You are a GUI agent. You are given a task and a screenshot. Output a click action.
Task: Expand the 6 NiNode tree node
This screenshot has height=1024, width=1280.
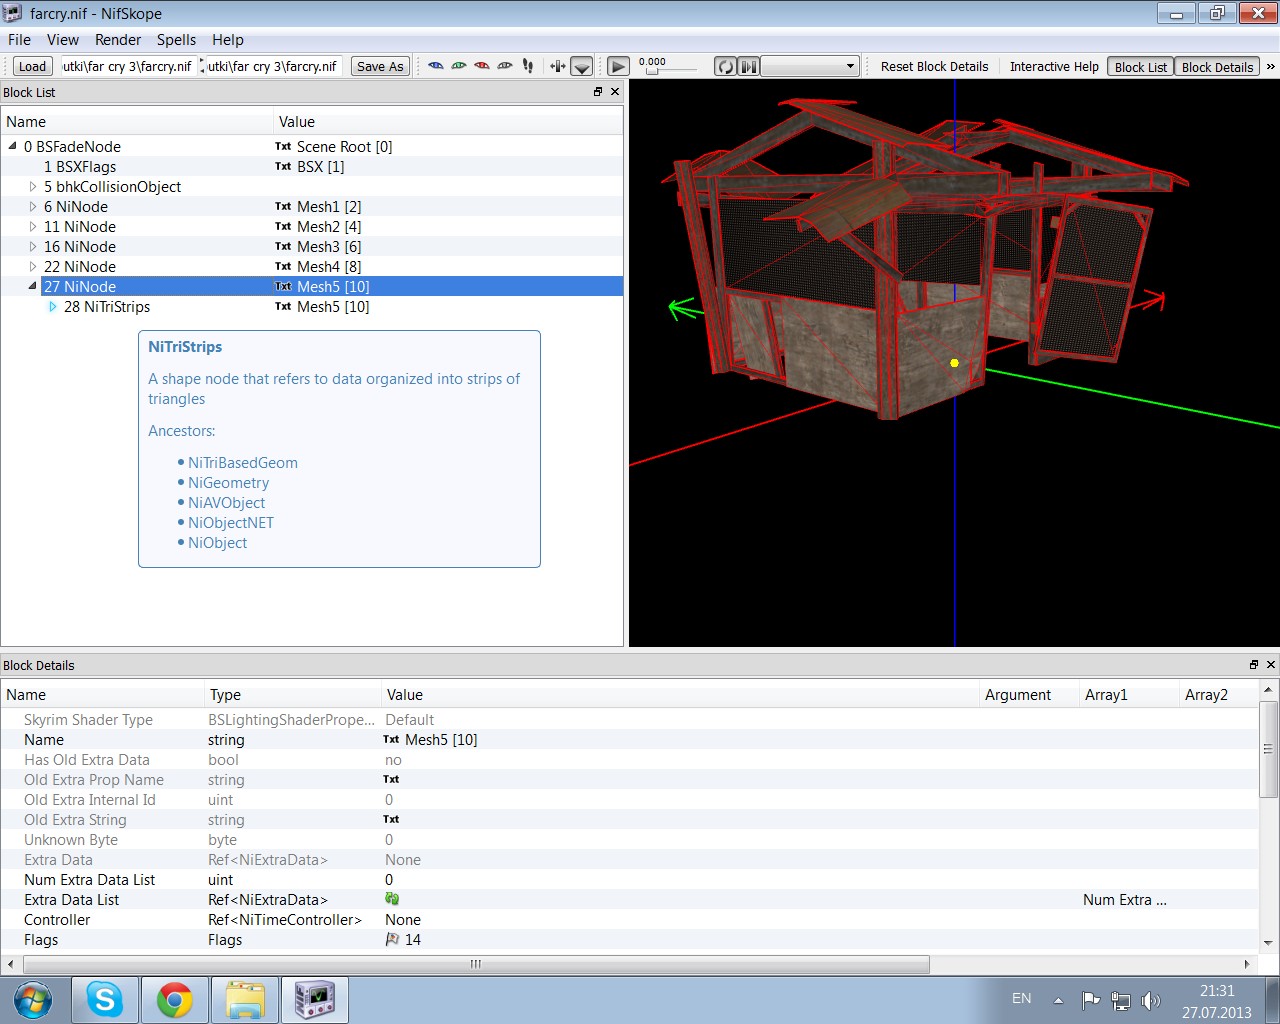(x=33, y=206)
